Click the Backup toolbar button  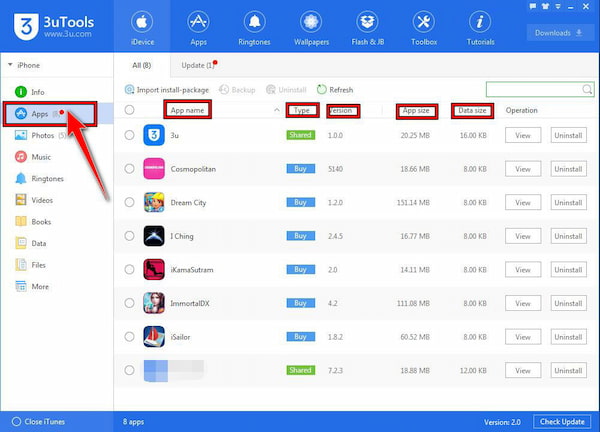point(237,90)
